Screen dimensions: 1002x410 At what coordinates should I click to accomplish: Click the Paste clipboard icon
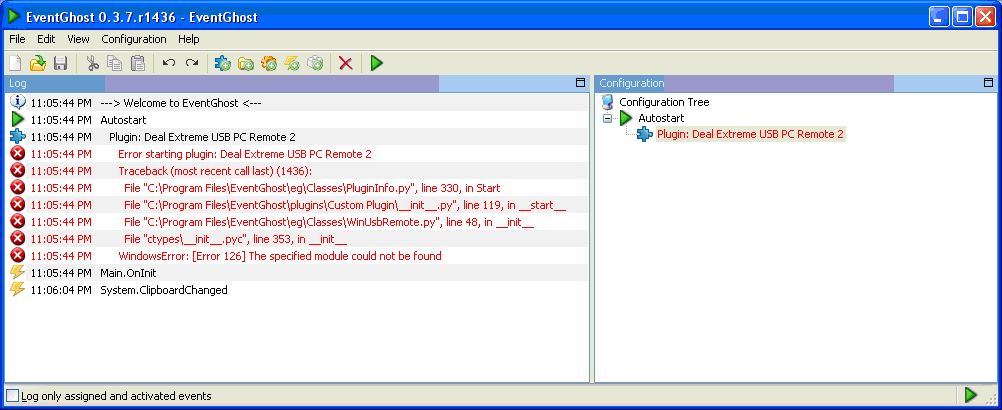tap(138, 63)
